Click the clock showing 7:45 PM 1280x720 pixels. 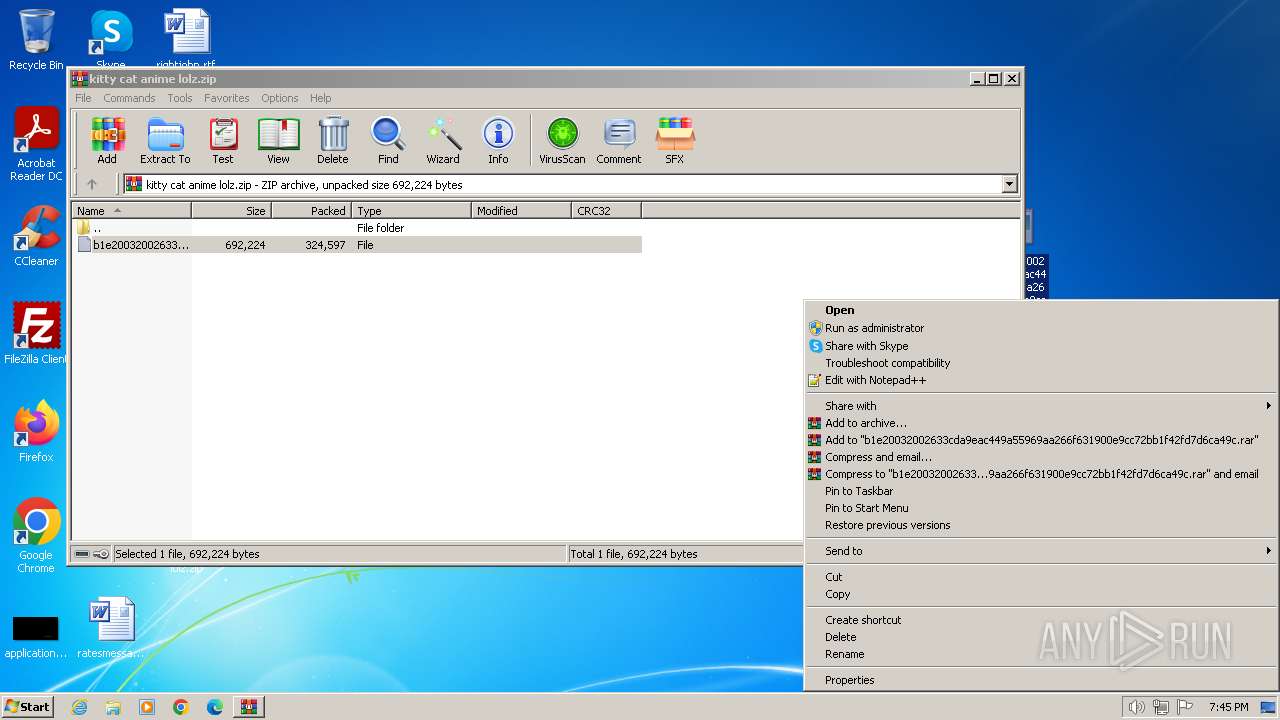(x=1228, y=707)
